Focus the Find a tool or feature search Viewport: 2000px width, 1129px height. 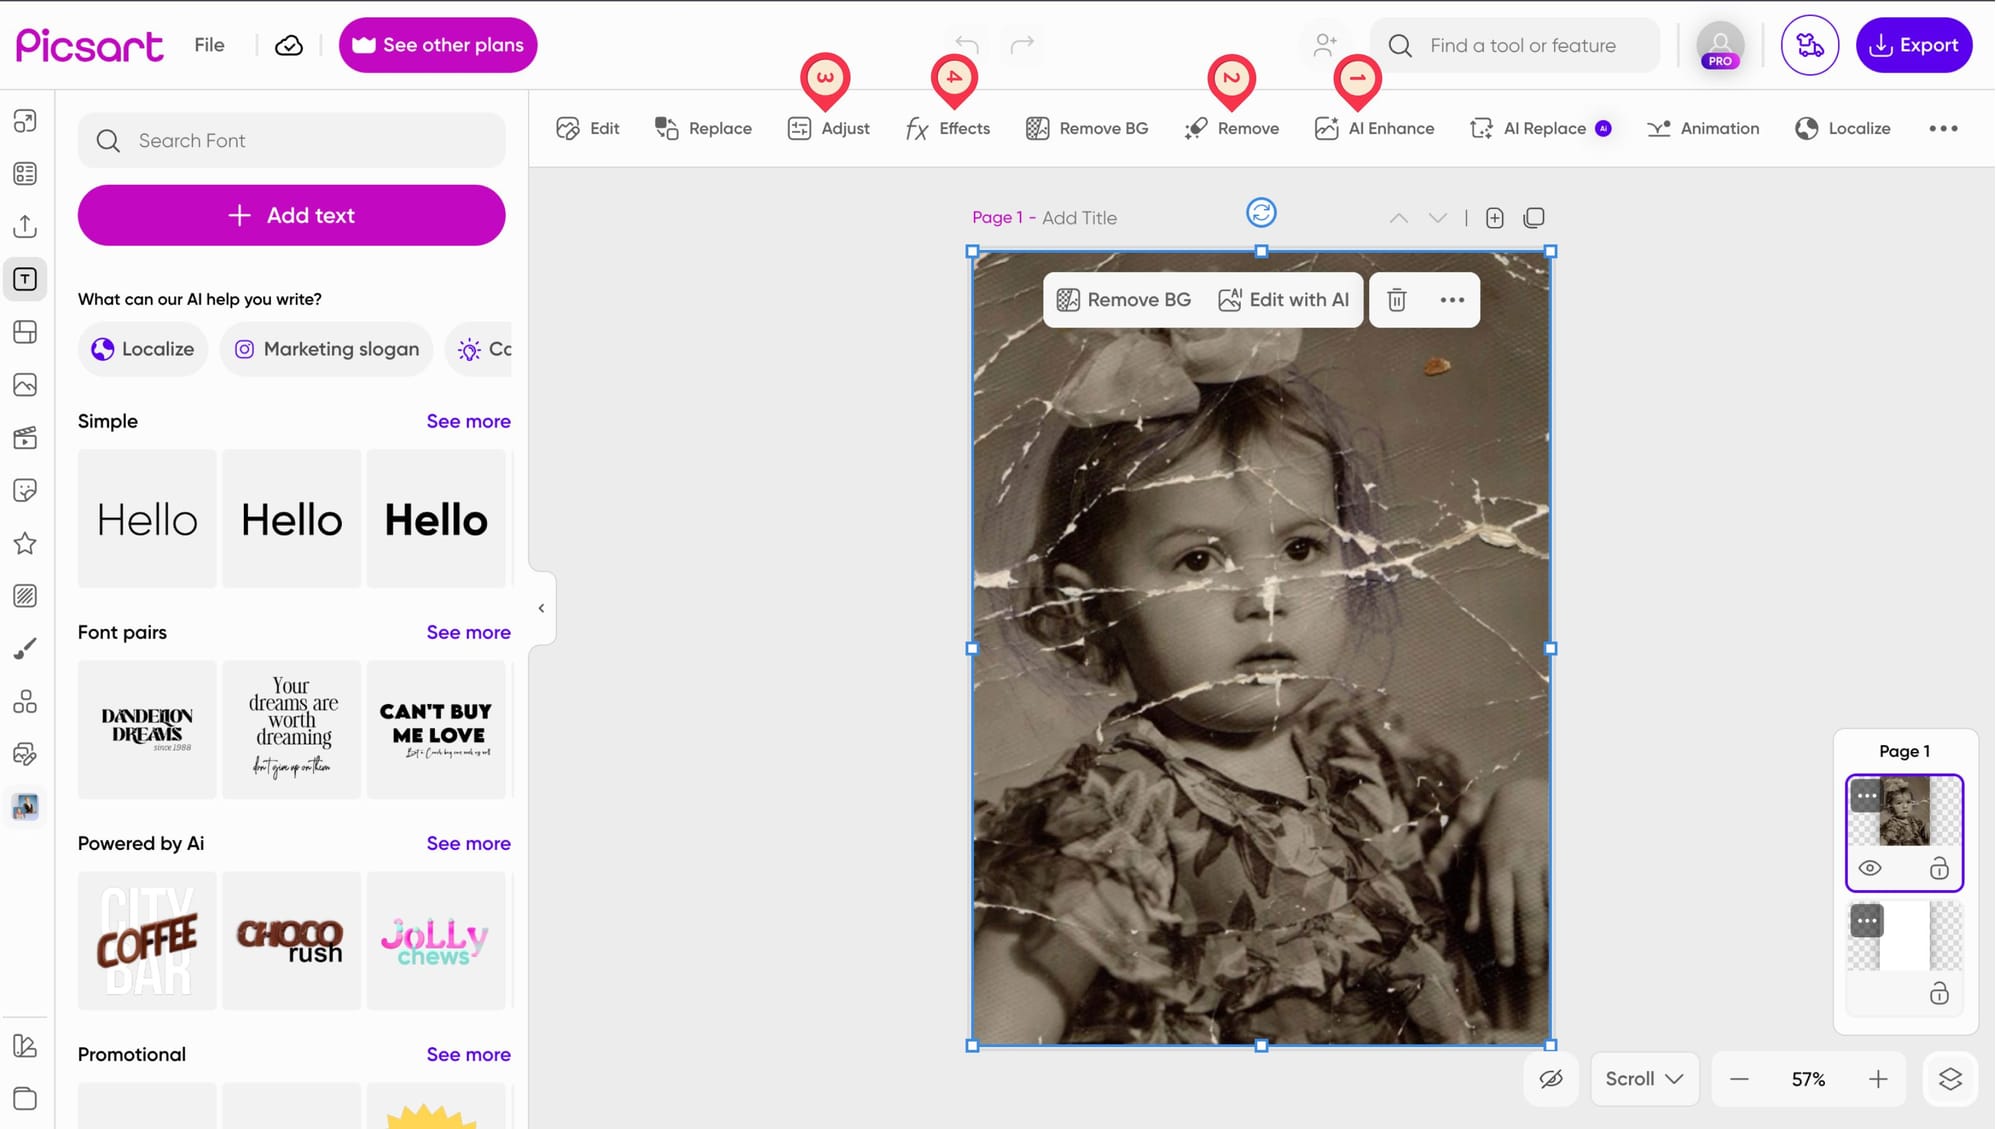(x=1514, y=45)
